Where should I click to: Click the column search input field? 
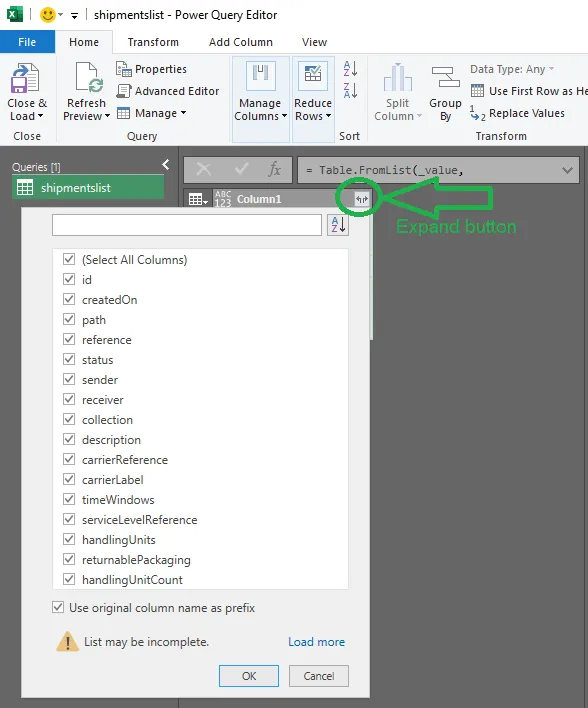tap(187, 225)
